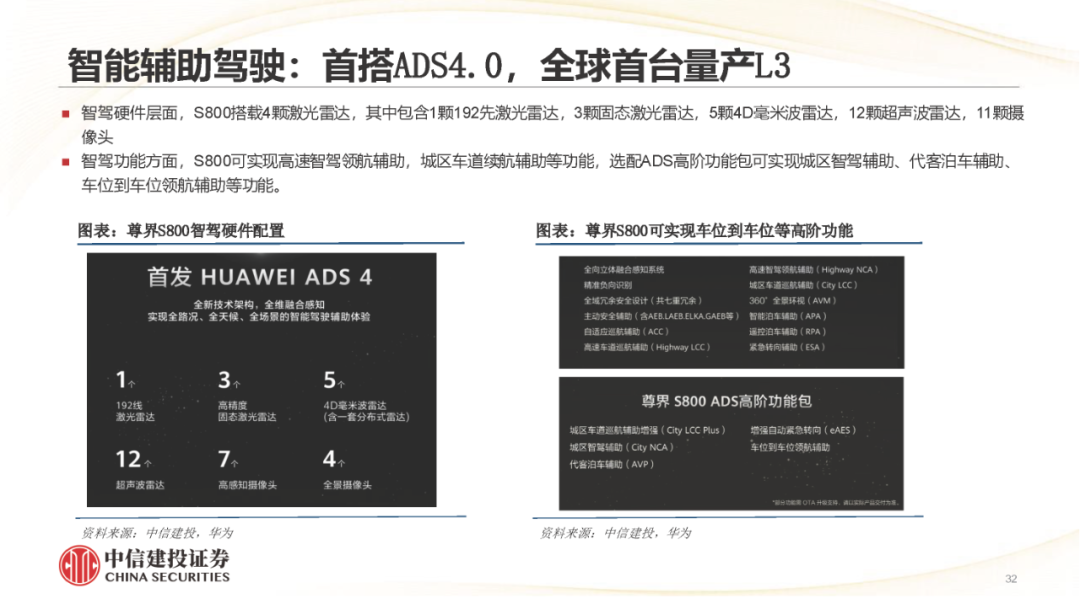This screenshot has height=599, width=1080.
Task: Click the CITIC China Securities logo emblem
Action: pos(79,565)
